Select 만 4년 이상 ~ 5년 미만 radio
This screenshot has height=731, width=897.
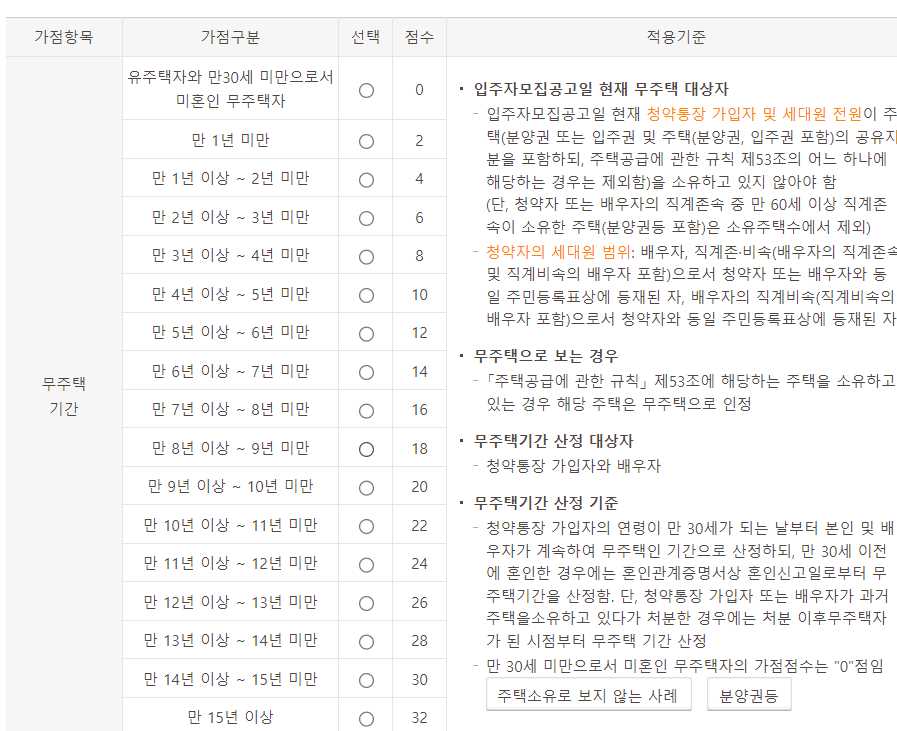(x=366, y=296)
